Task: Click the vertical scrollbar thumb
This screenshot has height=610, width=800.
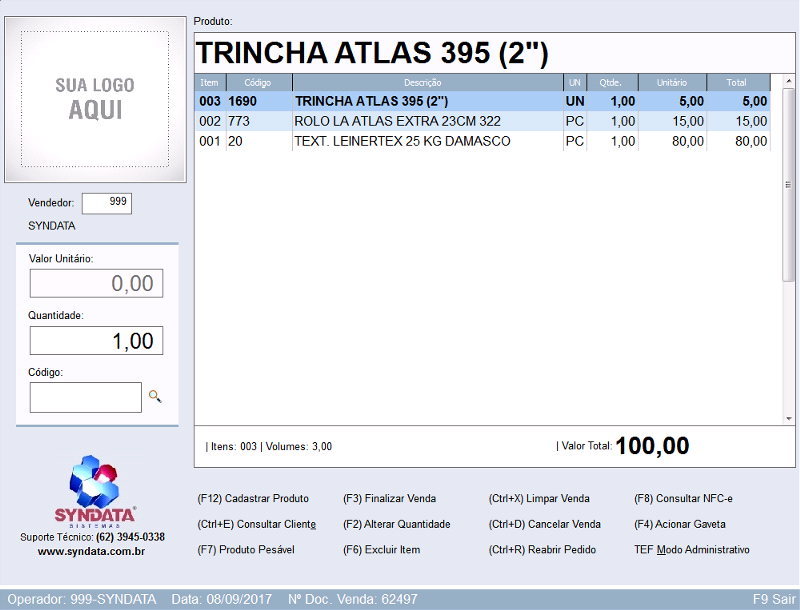Action: click(x=789, y=185)
